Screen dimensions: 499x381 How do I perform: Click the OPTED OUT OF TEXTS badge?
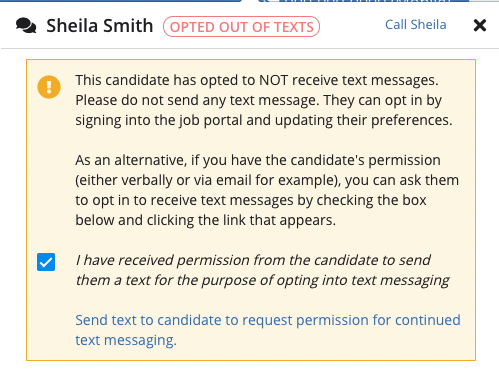coord(241,27)
